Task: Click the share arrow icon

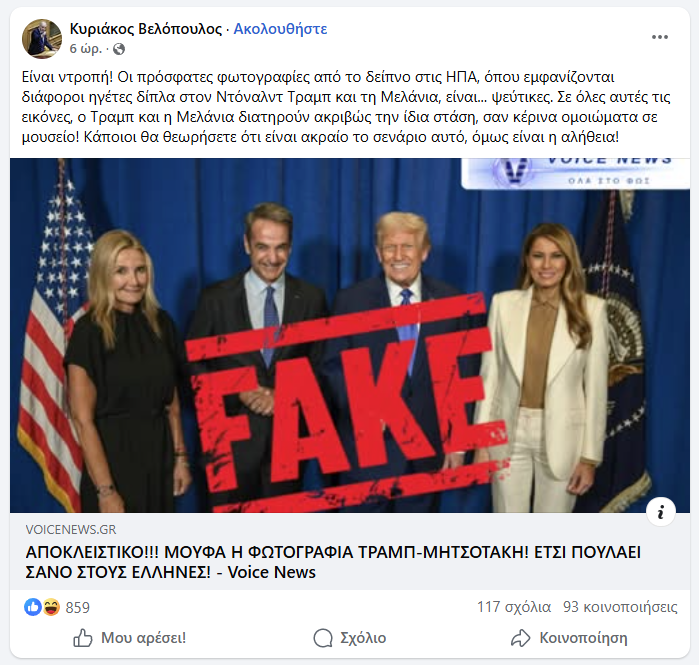Action: [x=521, y=638]
